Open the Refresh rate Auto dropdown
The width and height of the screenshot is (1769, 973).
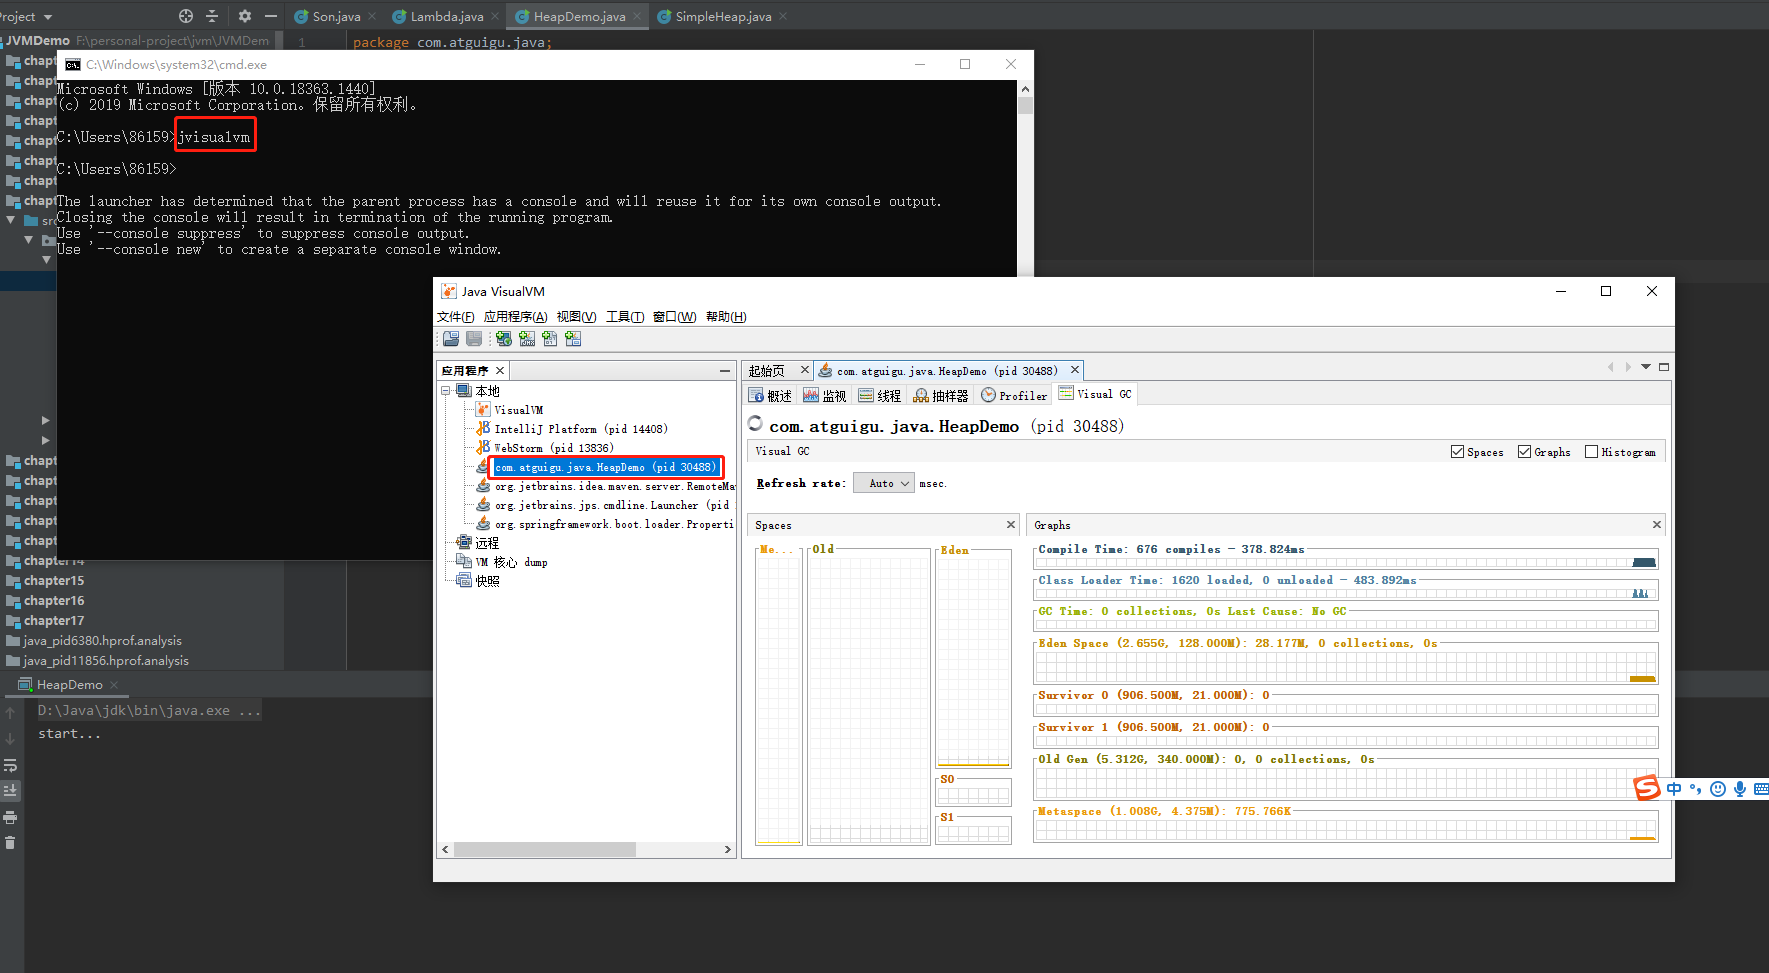[x=884, y=483]
